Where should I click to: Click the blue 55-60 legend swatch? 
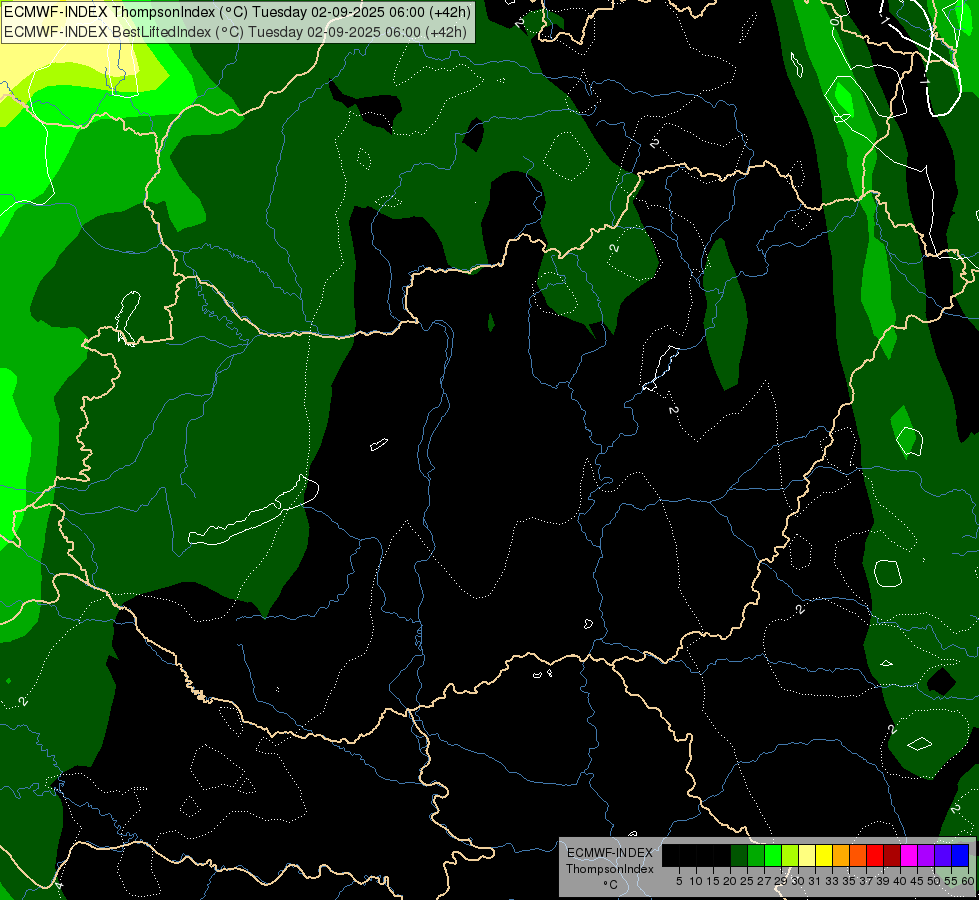[x=960, y=855]
